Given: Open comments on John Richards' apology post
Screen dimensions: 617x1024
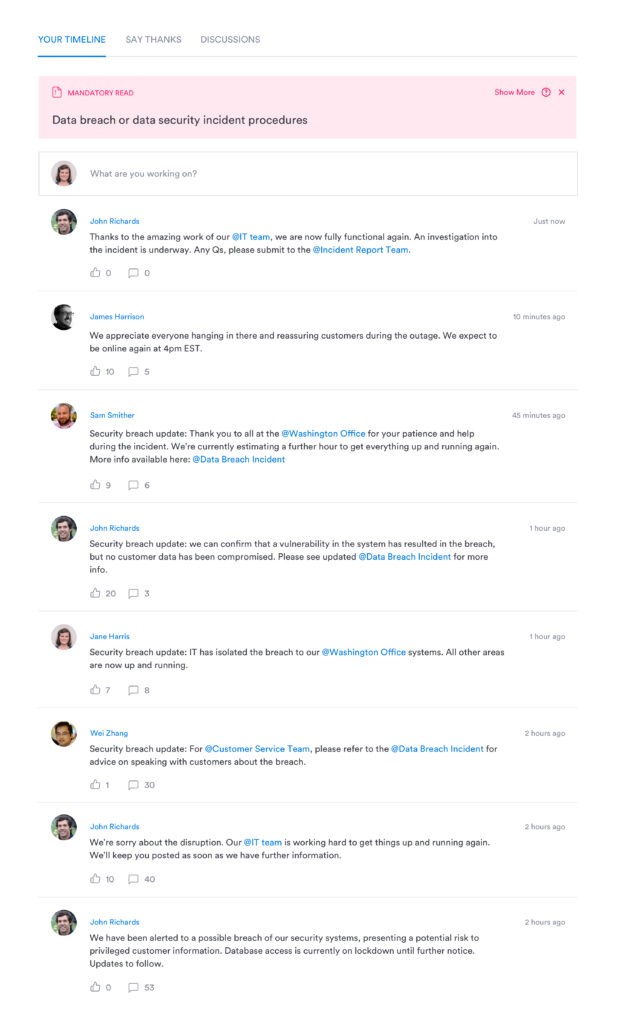Looking at the screenshot, I should 135,878.
